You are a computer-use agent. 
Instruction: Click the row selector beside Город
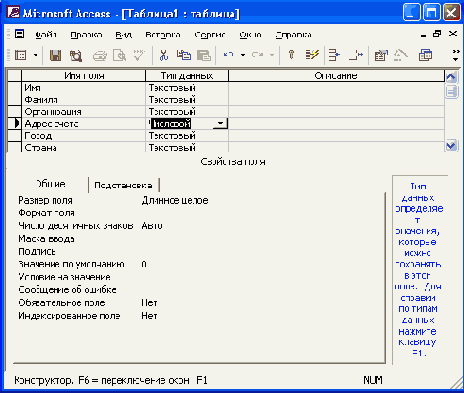coord(14,136)
